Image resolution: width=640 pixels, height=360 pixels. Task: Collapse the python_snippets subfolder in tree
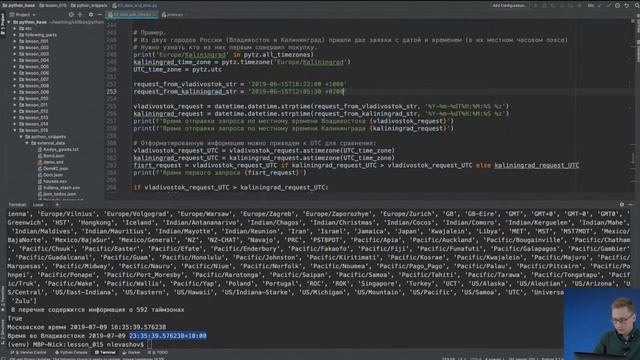pos(21,137)
